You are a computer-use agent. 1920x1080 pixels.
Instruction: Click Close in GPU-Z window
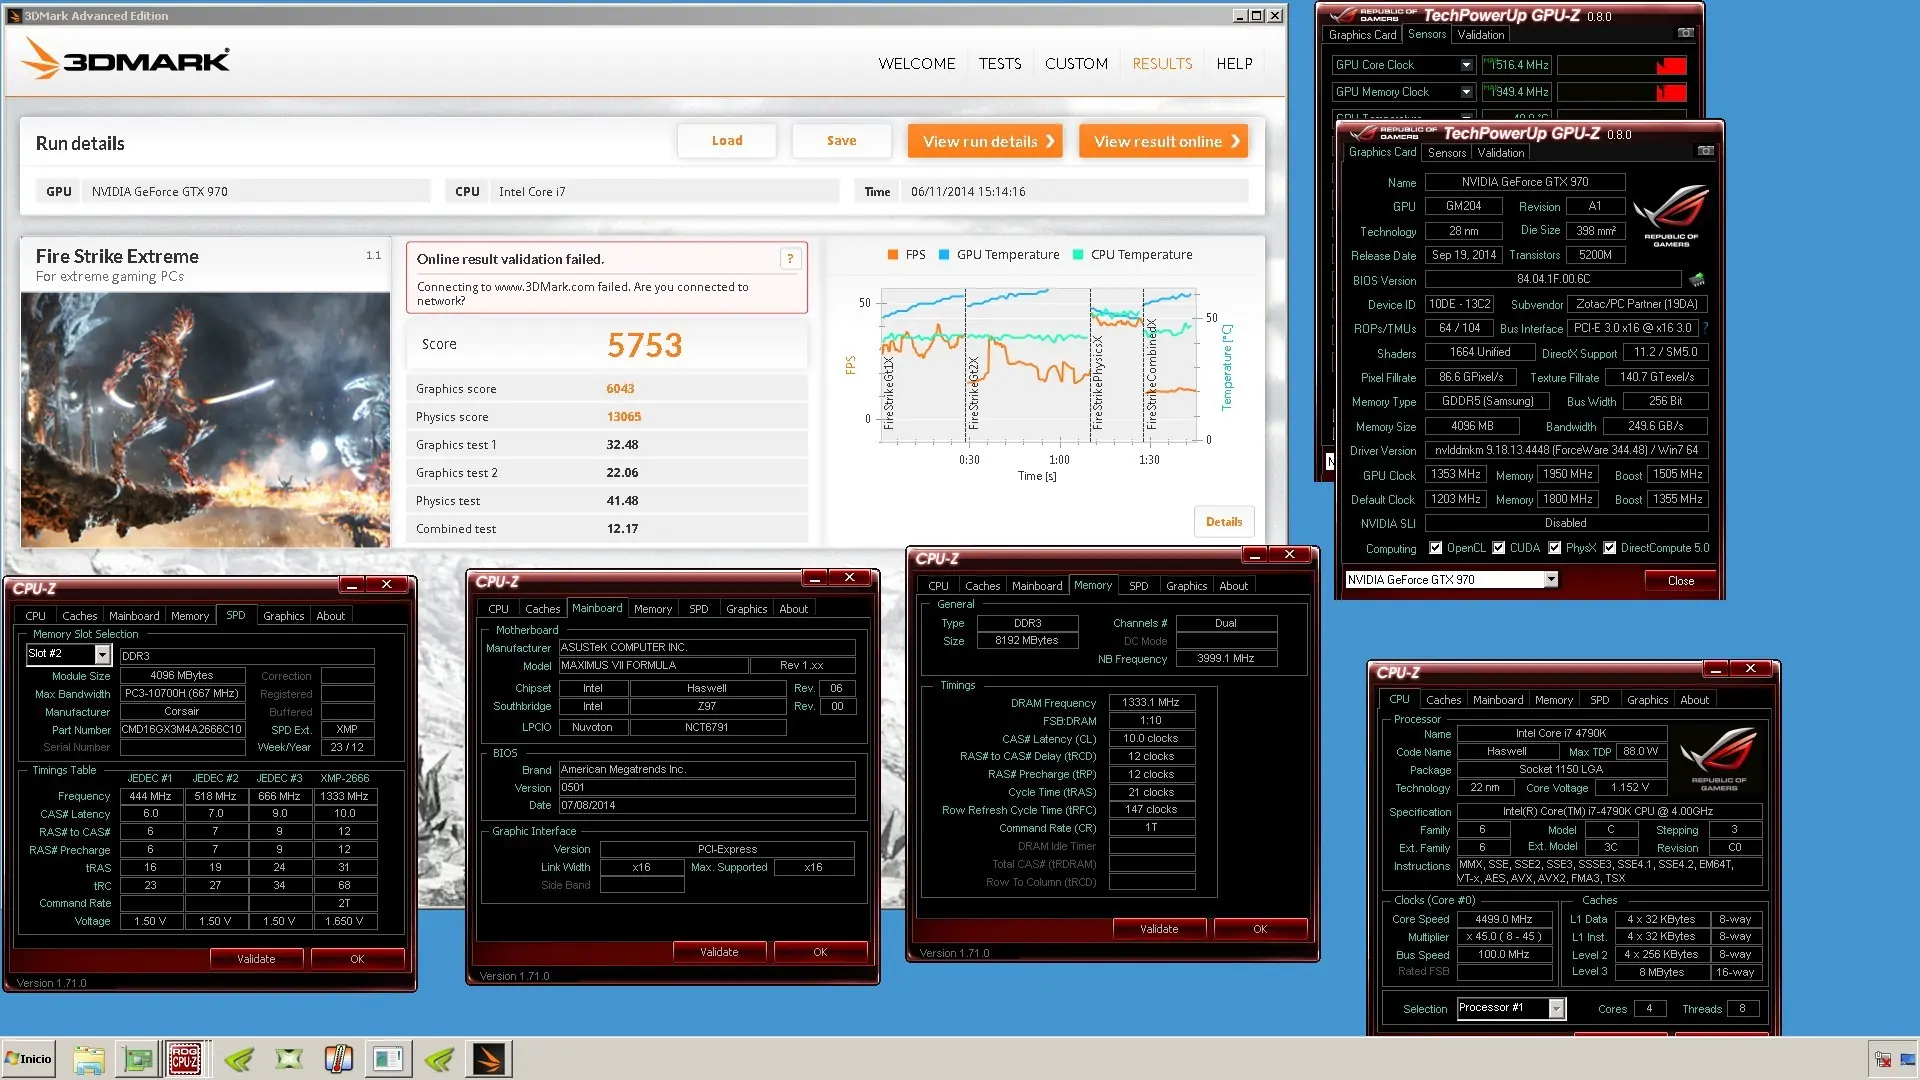pyautogui.click(x=1681, y=581)
